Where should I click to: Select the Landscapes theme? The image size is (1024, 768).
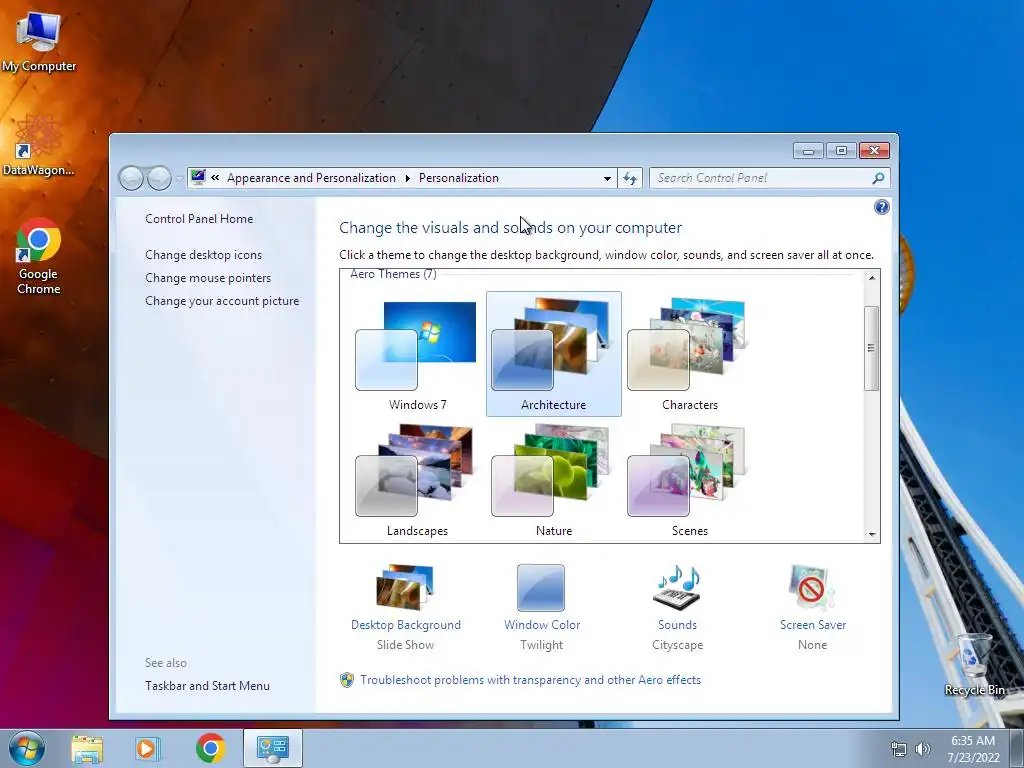click(417, 480)
